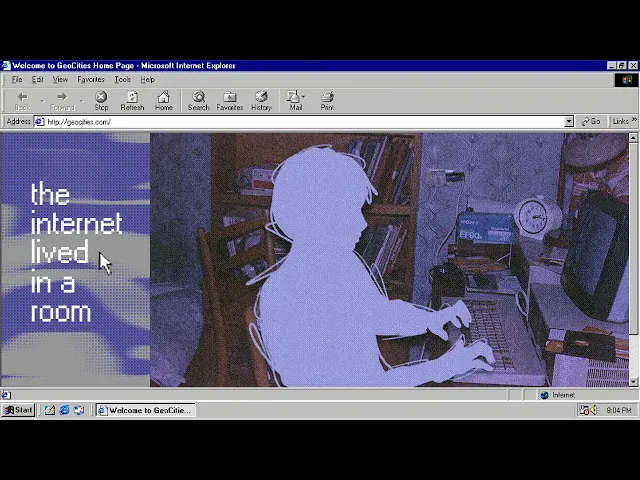This screenshot has width=640, height=480.
Task: Click the Links toolbar label
Action: click(620, 122)
